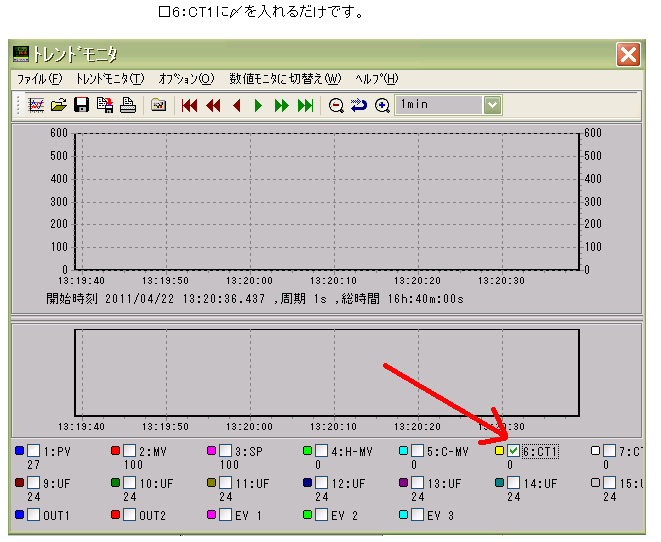Check the 11:UF checkbox

point(226,482)
